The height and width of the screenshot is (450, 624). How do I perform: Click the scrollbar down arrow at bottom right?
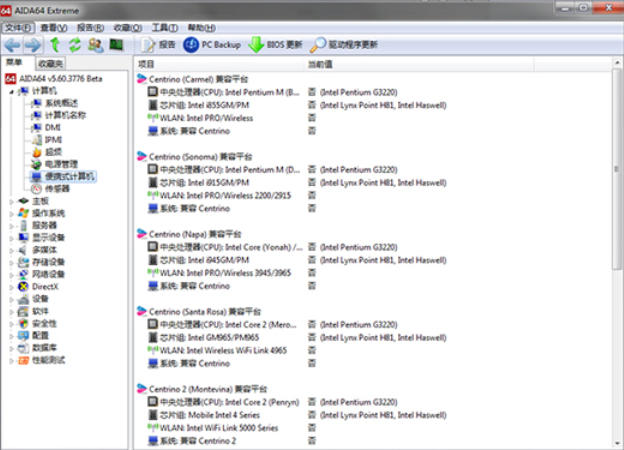617,443
